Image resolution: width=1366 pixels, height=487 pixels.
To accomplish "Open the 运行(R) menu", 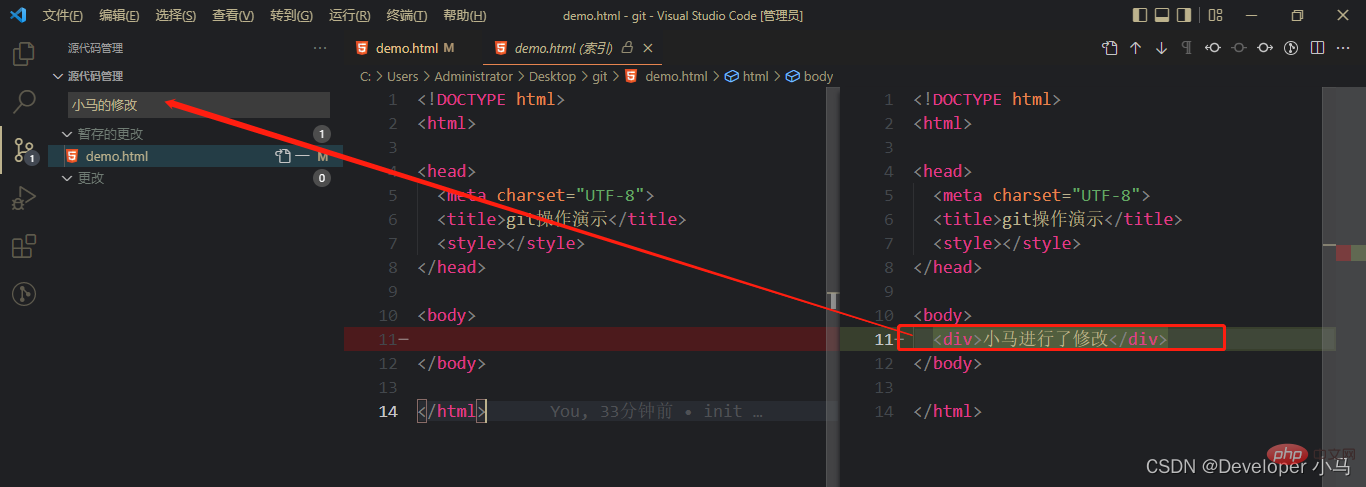I will pos(349,16).
